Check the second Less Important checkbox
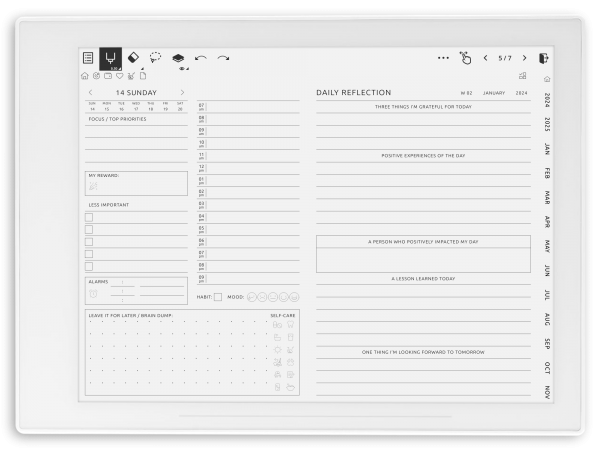The height and width of the screenshot is (450, 600). tap(89, 230)
